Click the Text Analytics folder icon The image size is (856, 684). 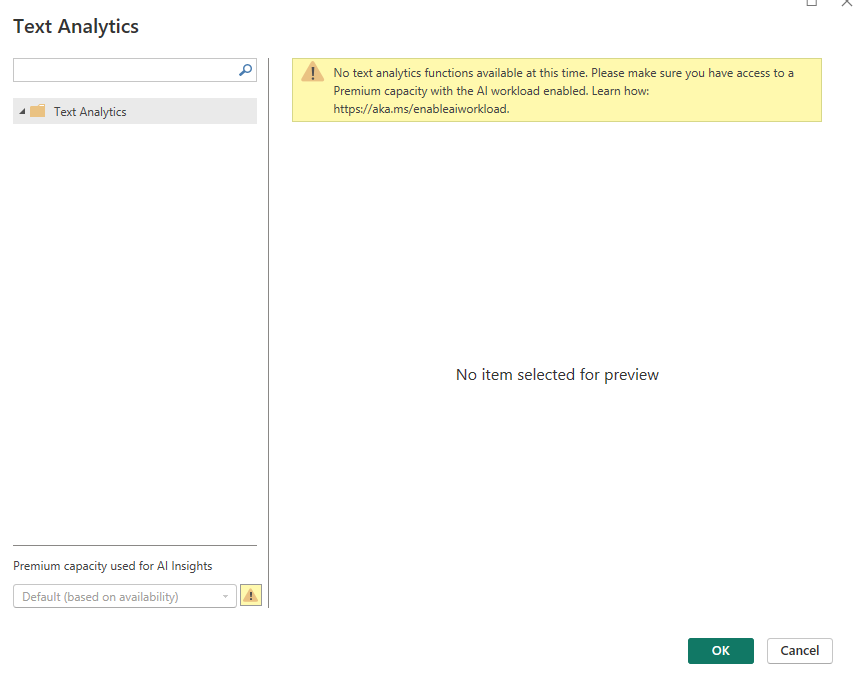(38, 111)
